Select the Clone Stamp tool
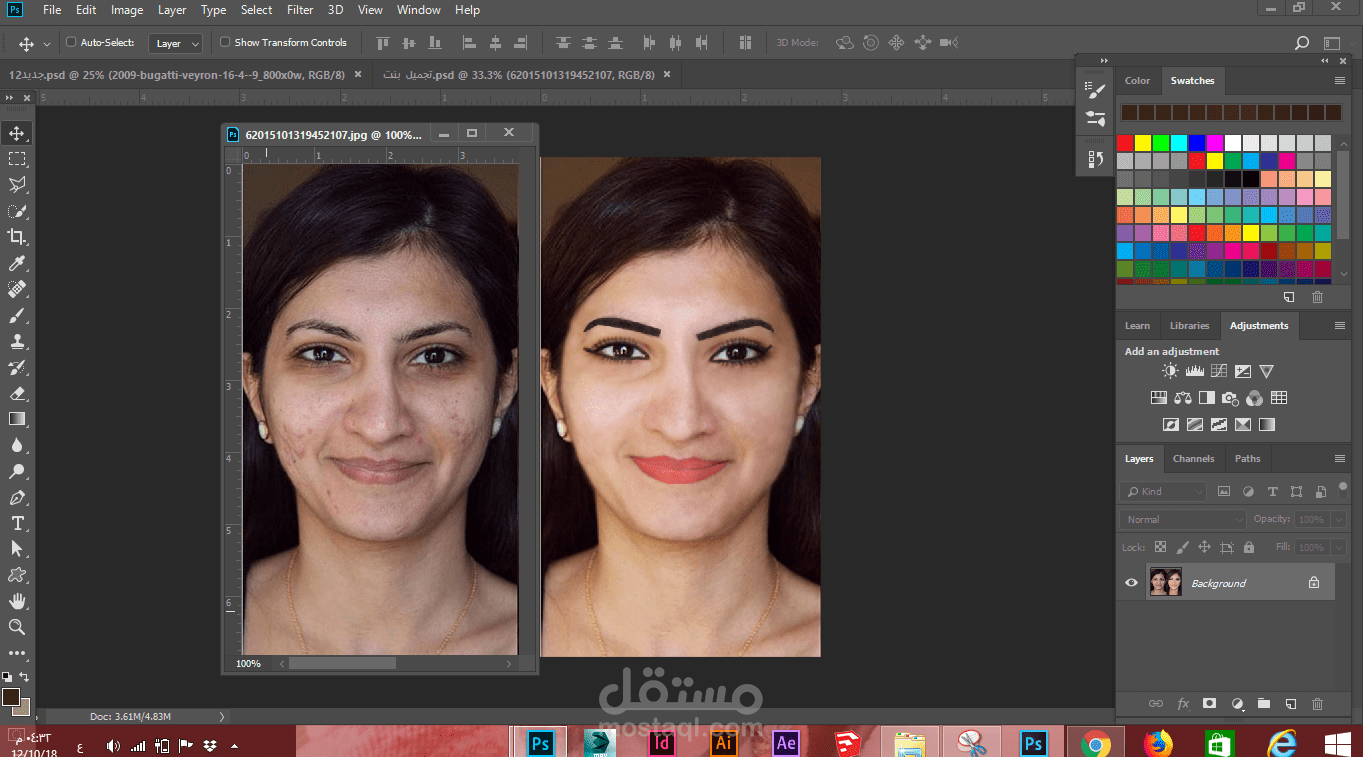 [17, 341]
